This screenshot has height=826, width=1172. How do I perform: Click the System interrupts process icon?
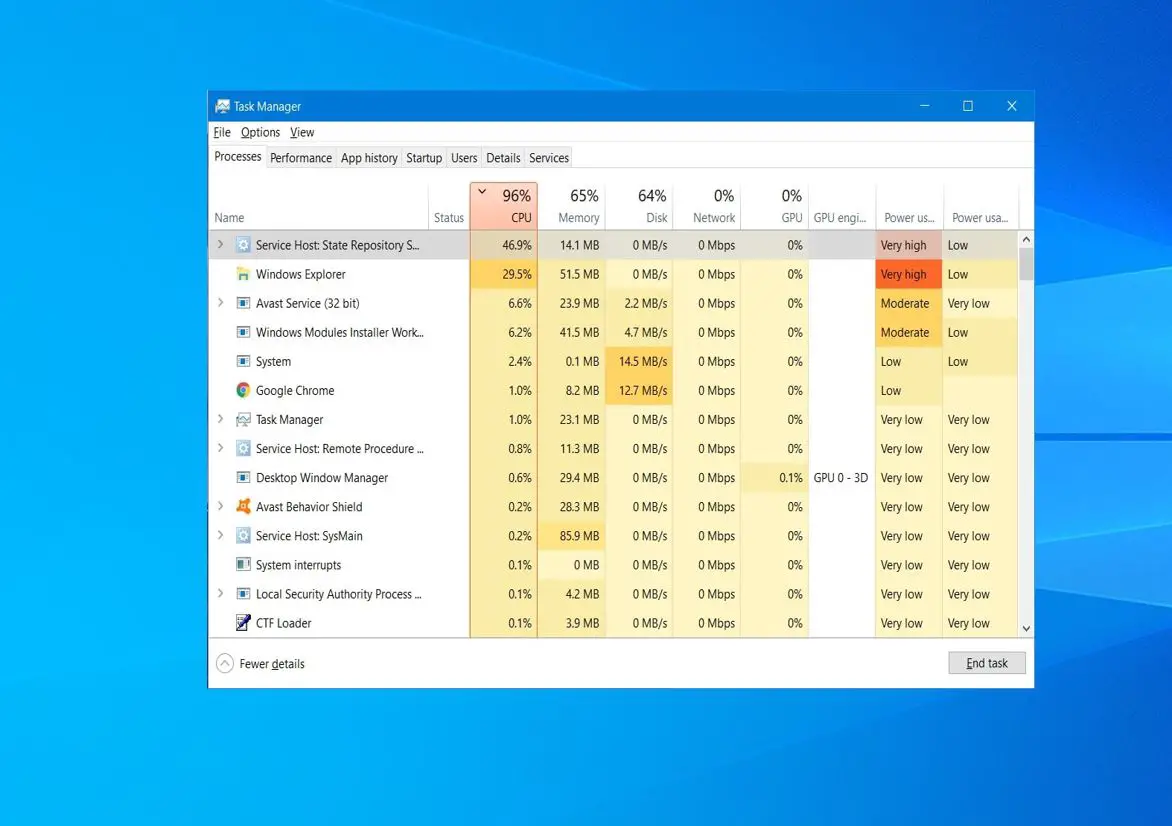coord(243,565)
